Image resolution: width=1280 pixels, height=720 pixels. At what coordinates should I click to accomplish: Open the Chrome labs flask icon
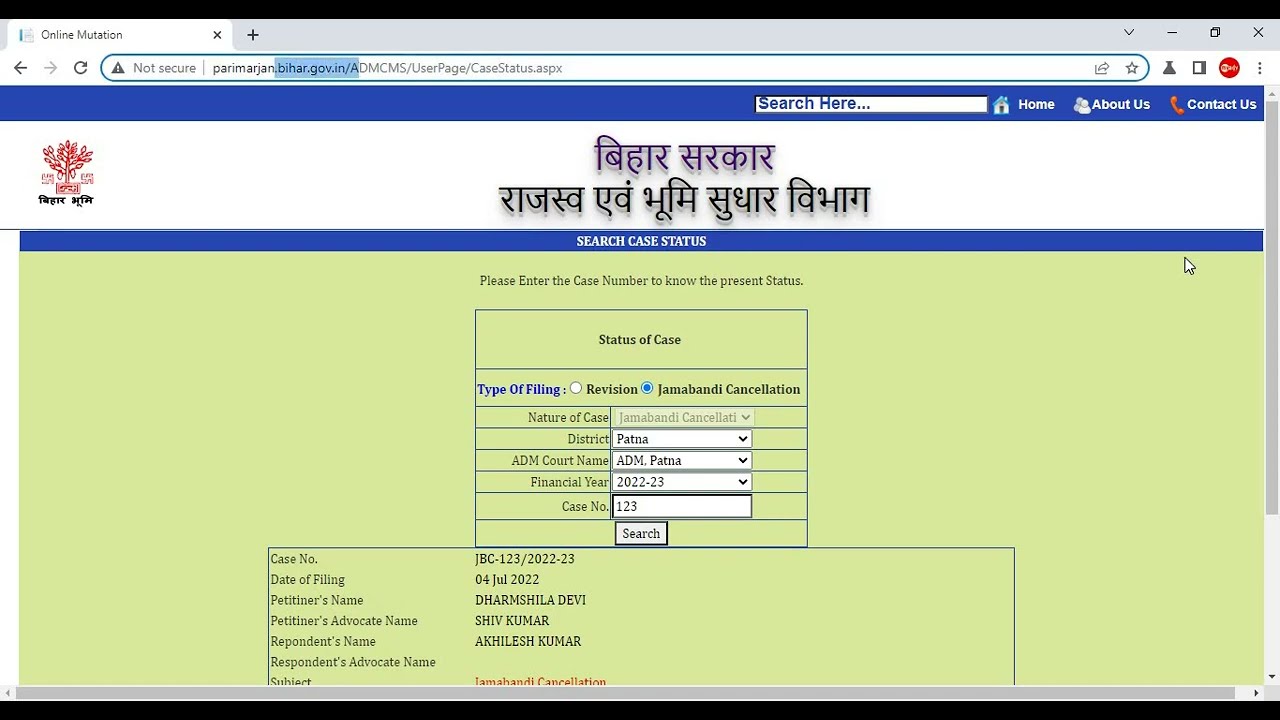pos(1169,68)
